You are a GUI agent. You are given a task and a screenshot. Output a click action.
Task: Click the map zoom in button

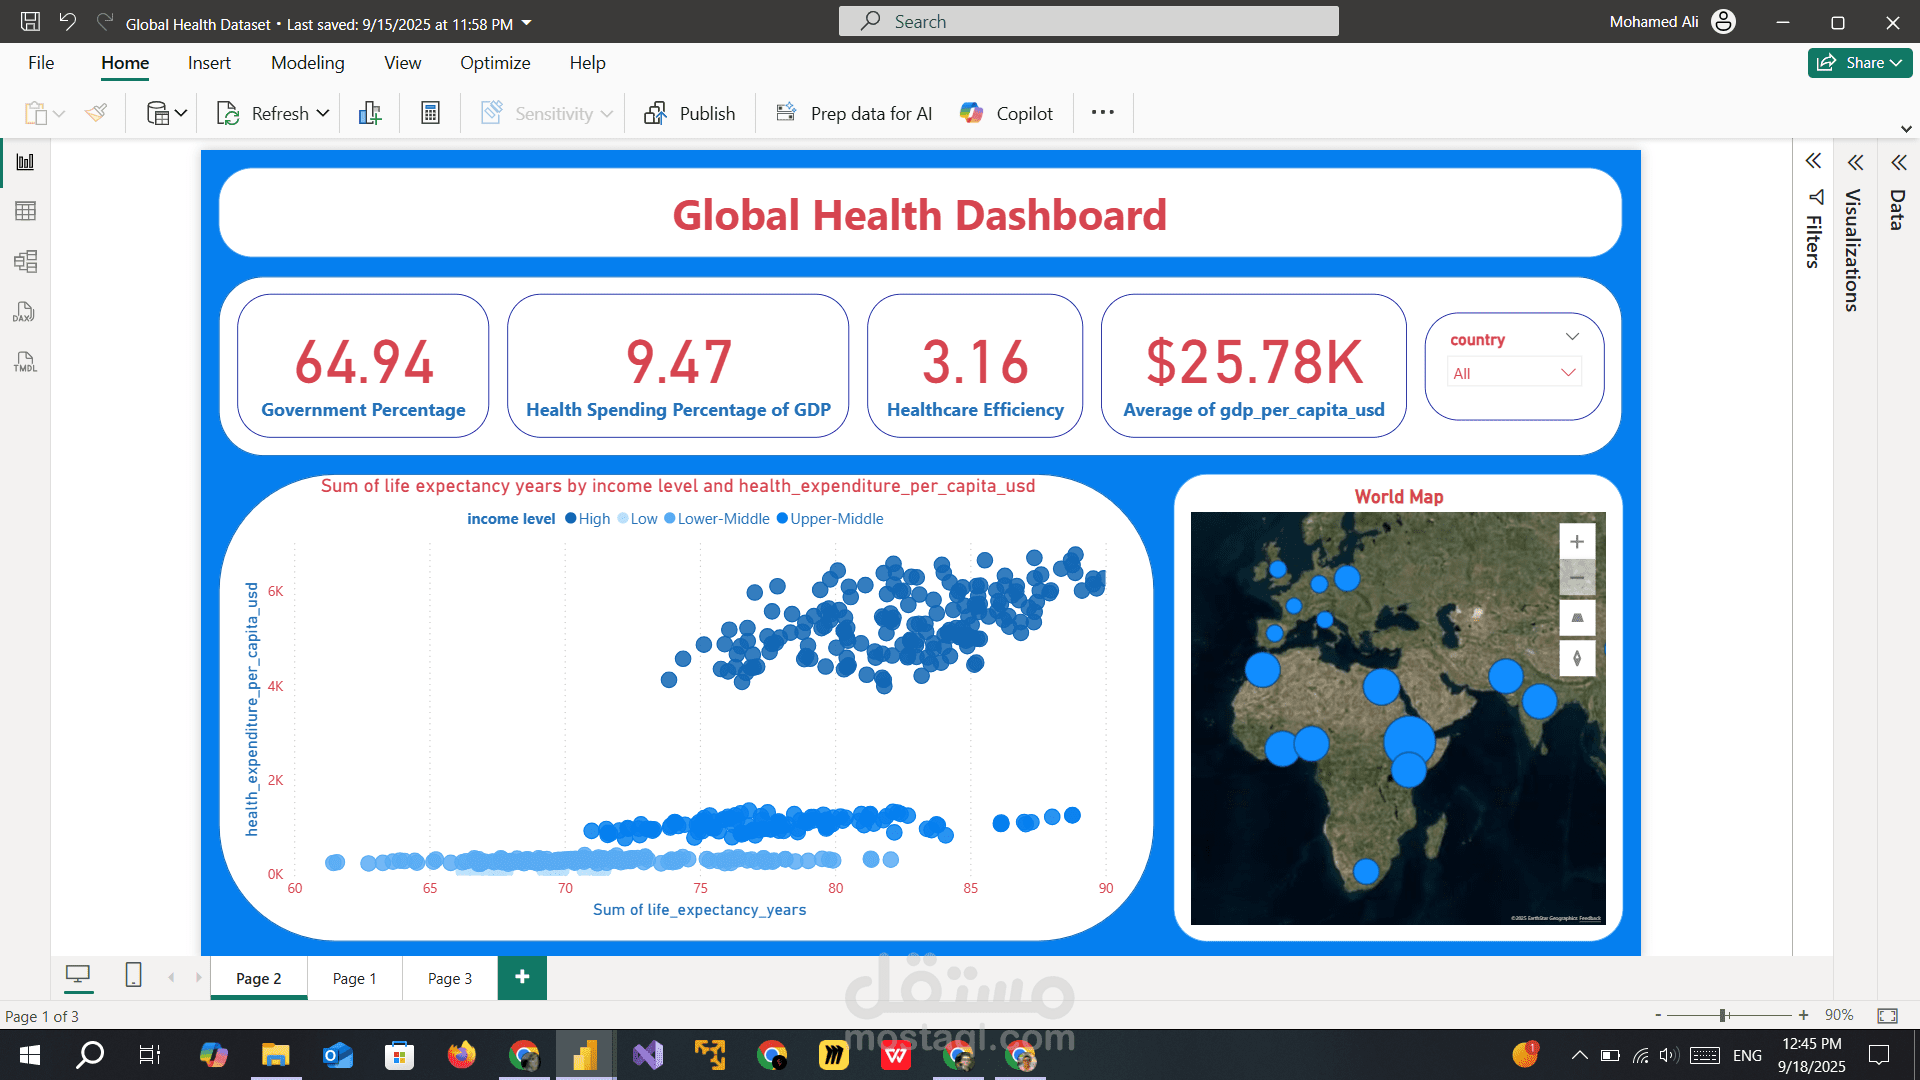tap(1576, 542)
